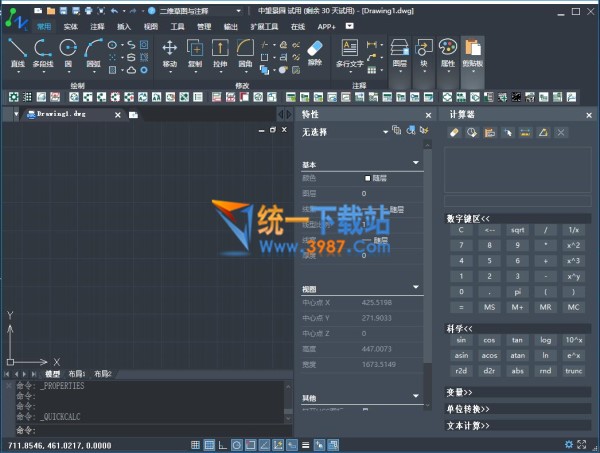Click the calculator C clear button
This screenshot has width=600, height=453.
[x=461, y=230]
